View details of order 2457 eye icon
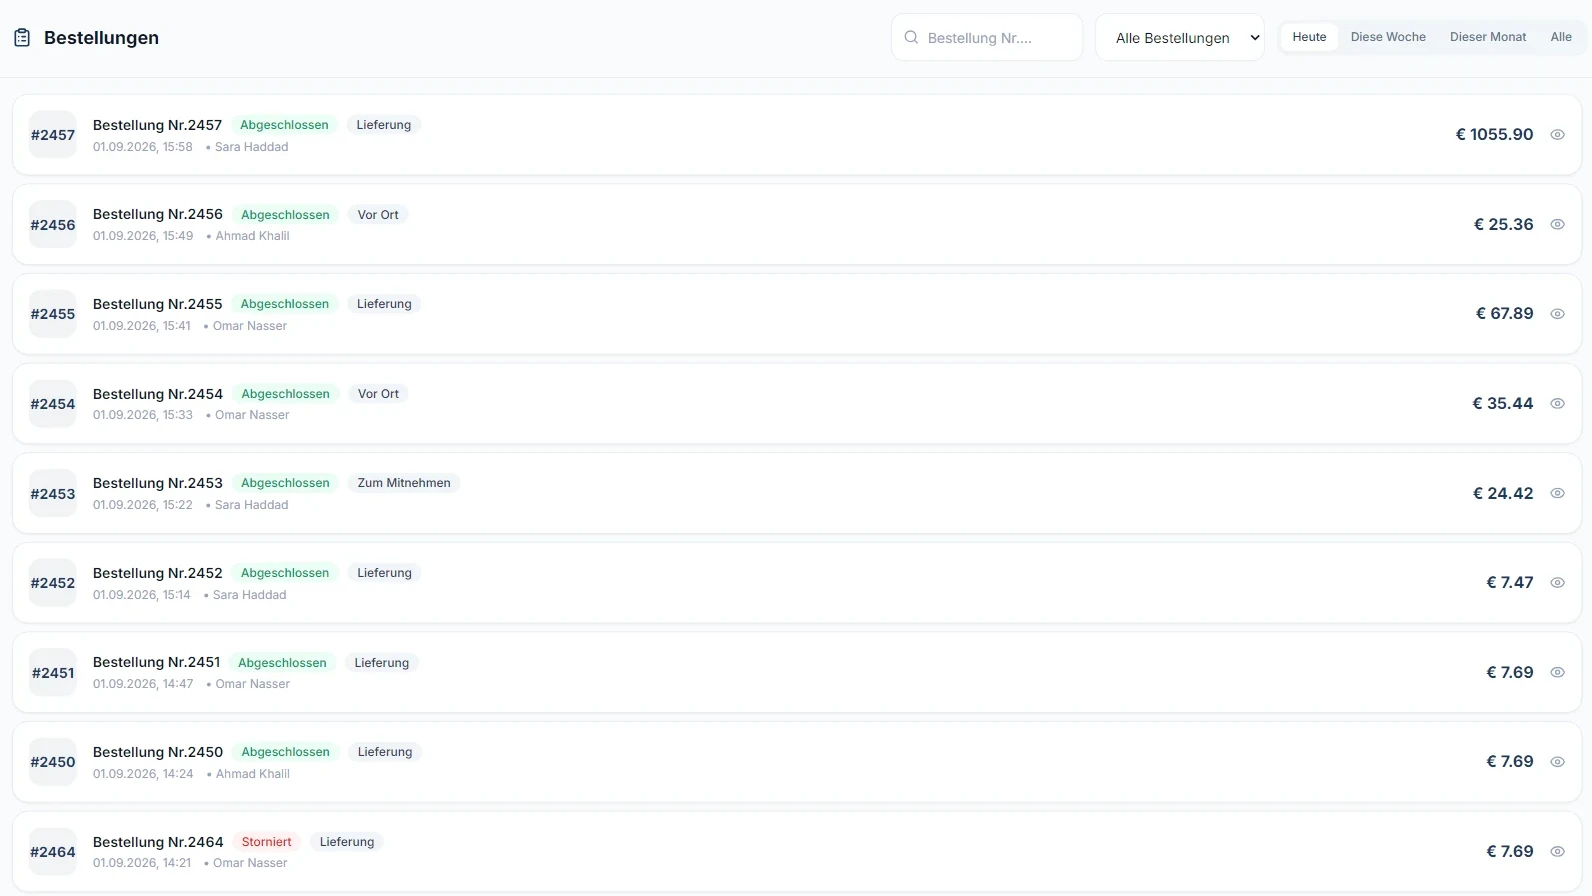 (1557, 135)
